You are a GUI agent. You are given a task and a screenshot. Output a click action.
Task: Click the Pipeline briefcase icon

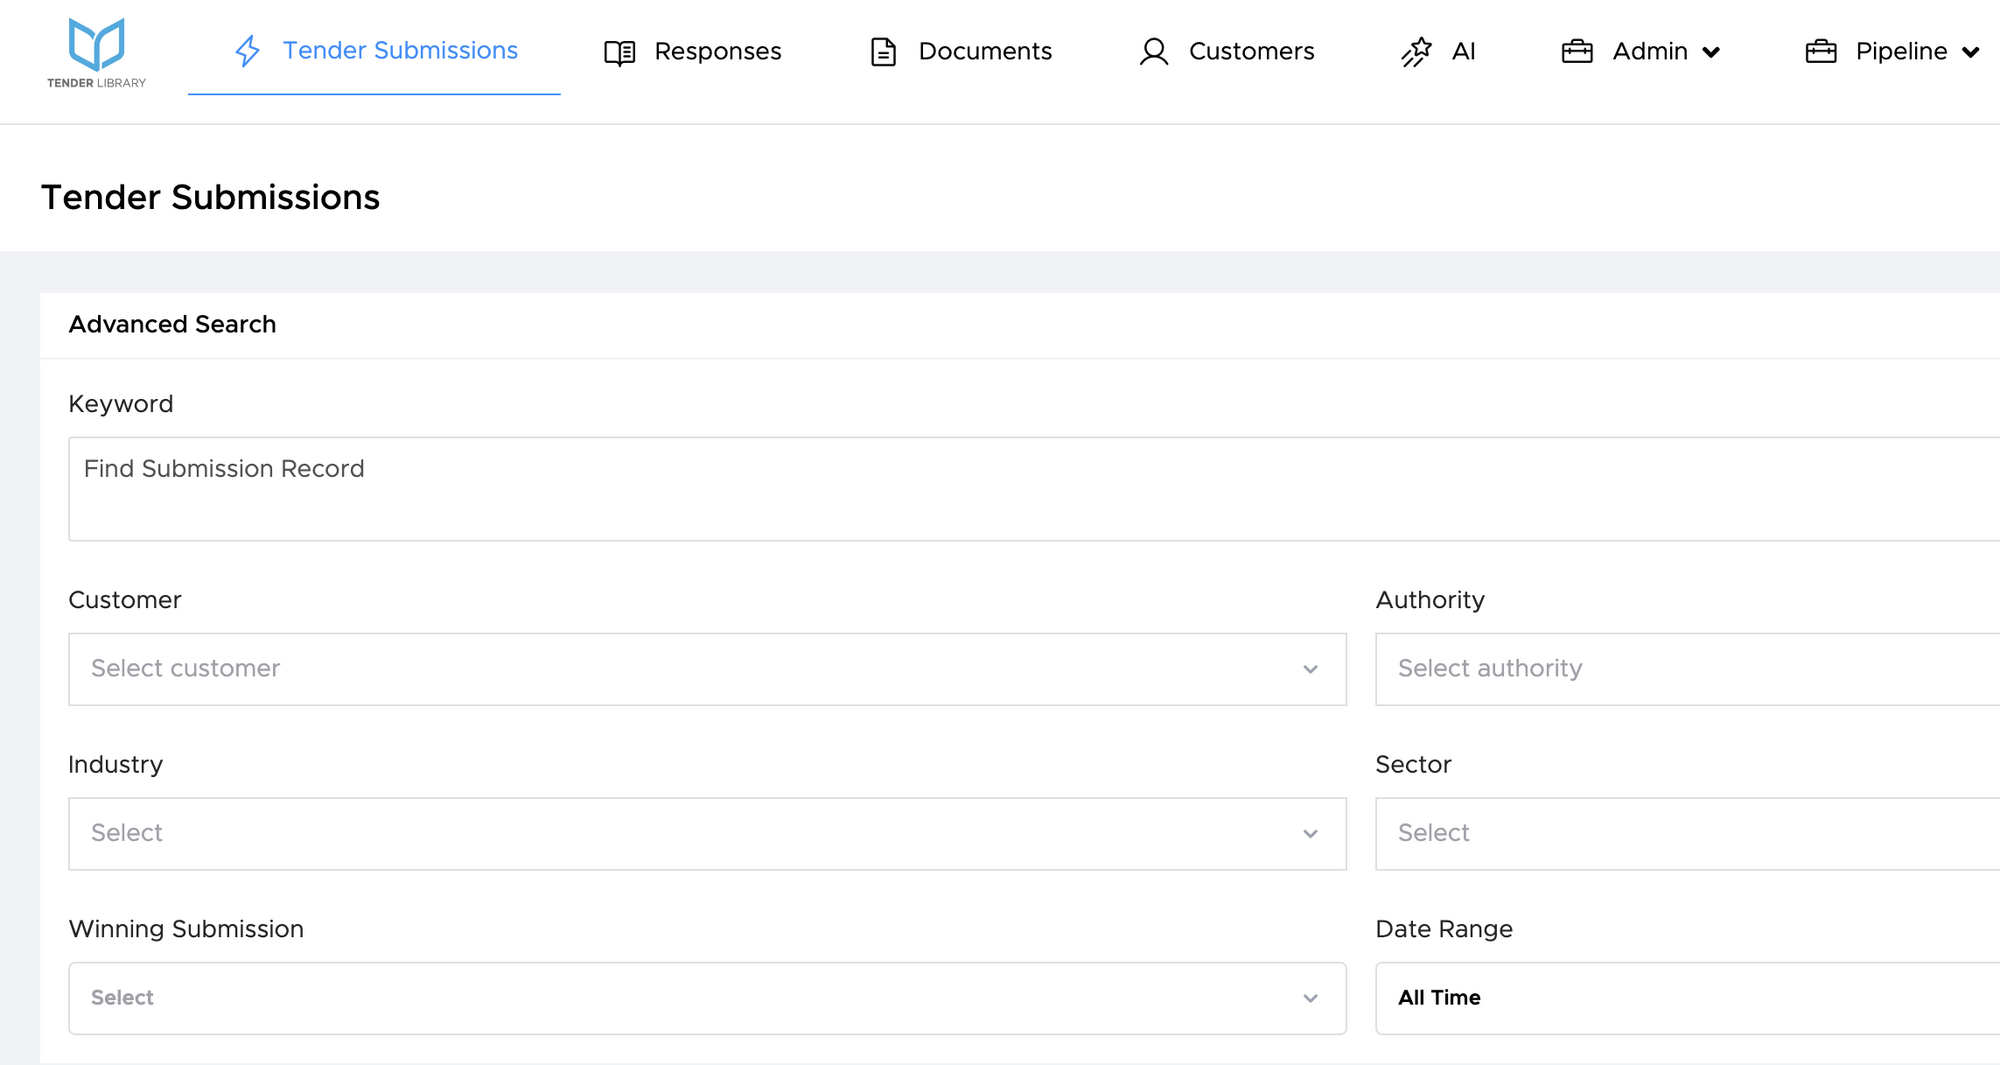tap(1820, 52)
